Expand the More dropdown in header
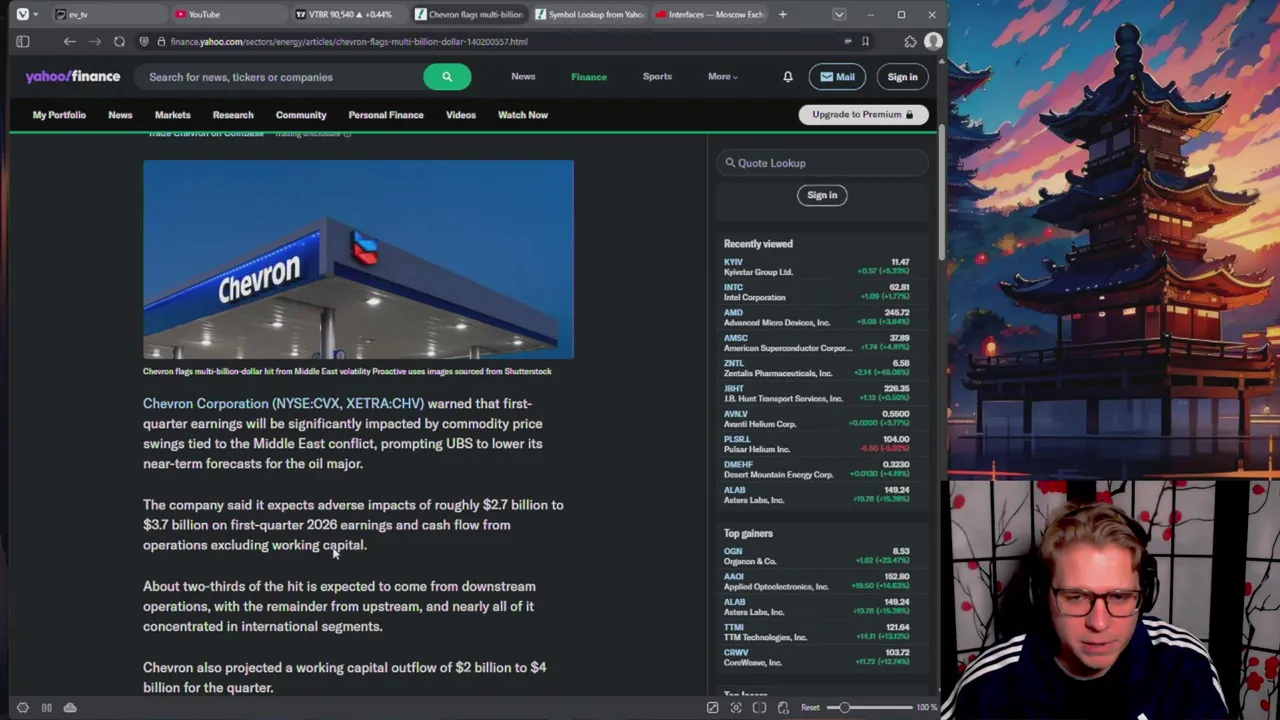1280x720 pixels. (722, 77)
